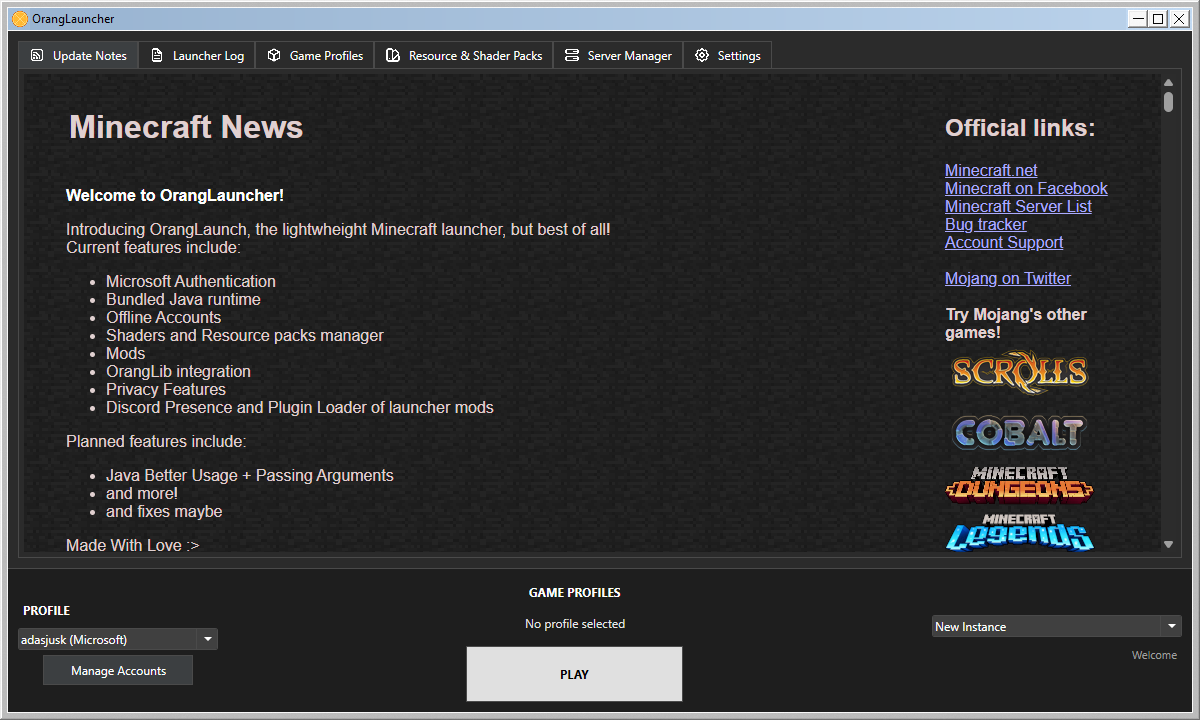Follow Mojang on Twitter
The width and height of the screenshot is (1200, 720).
click(1007, 278)
